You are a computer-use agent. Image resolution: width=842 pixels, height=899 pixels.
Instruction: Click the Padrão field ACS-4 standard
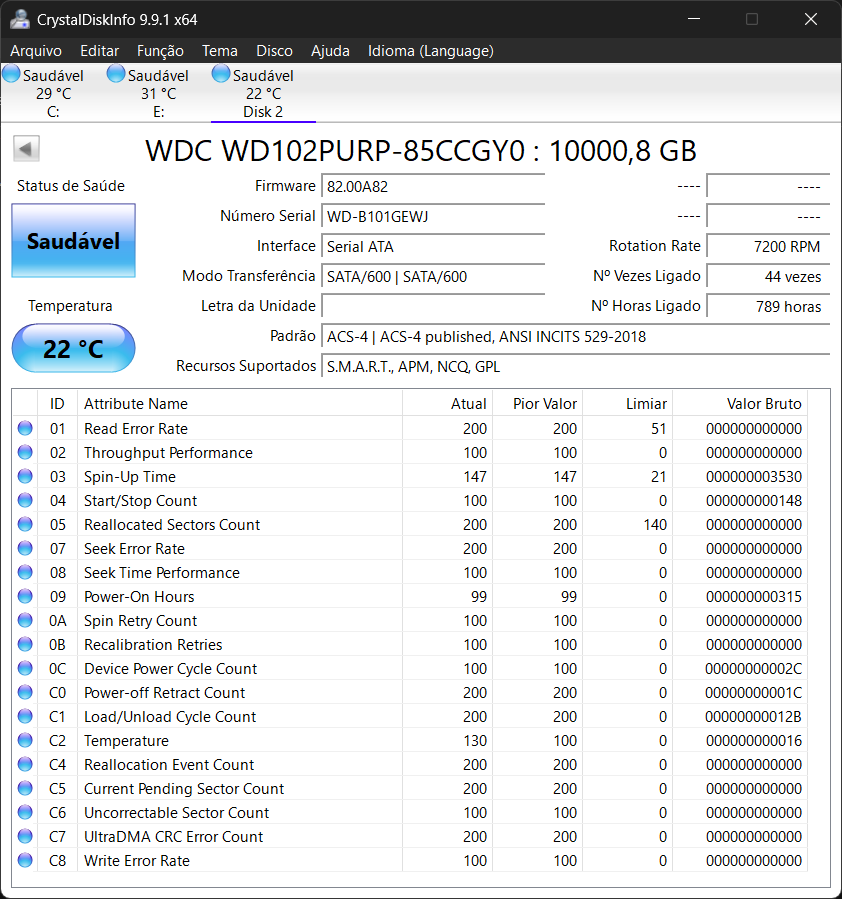(x=575, y=336)
